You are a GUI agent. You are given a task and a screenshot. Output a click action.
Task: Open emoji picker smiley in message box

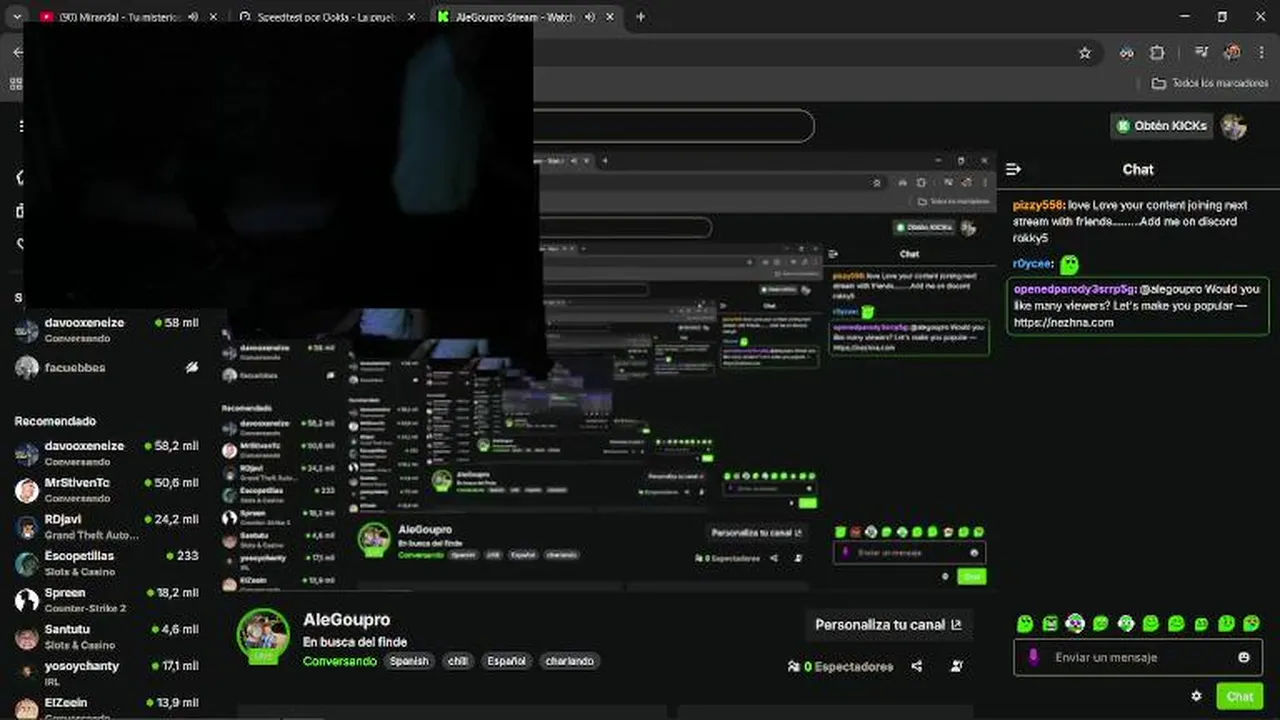1244,657
